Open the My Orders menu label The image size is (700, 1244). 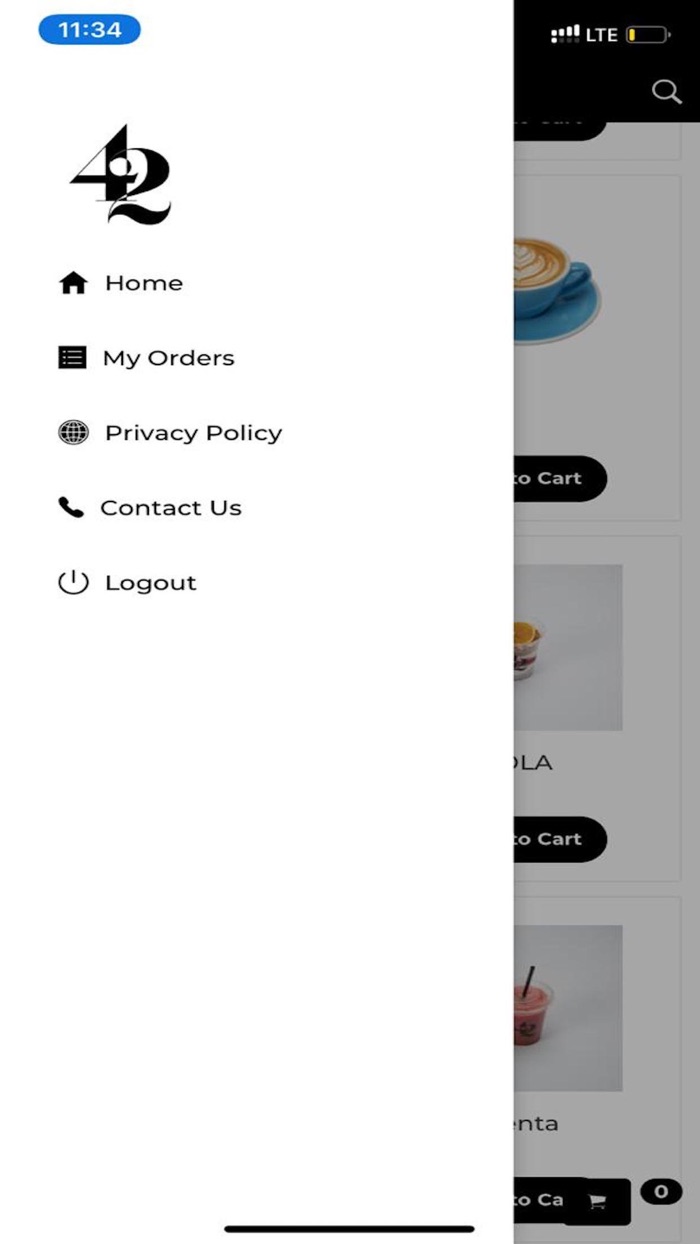(x=168, y=358)
